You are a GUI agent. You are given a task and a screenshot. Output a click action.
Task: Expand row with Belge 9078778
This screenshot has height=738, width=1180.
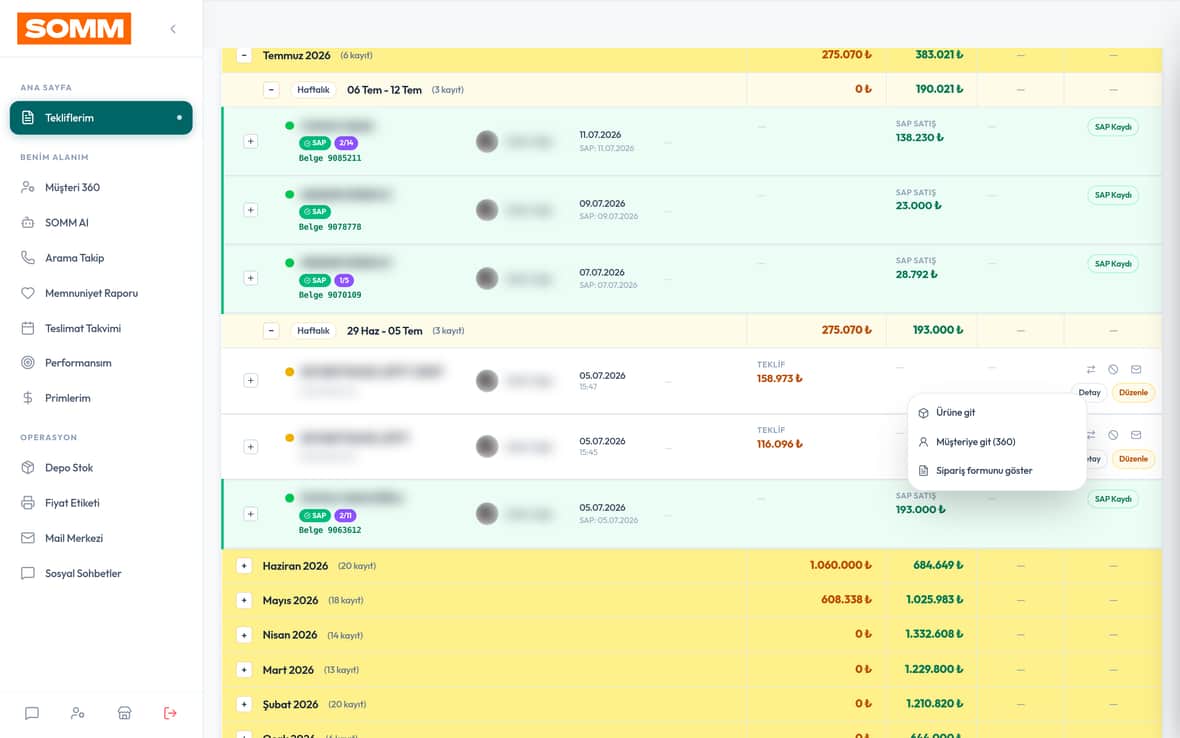[x=251, y=210]
